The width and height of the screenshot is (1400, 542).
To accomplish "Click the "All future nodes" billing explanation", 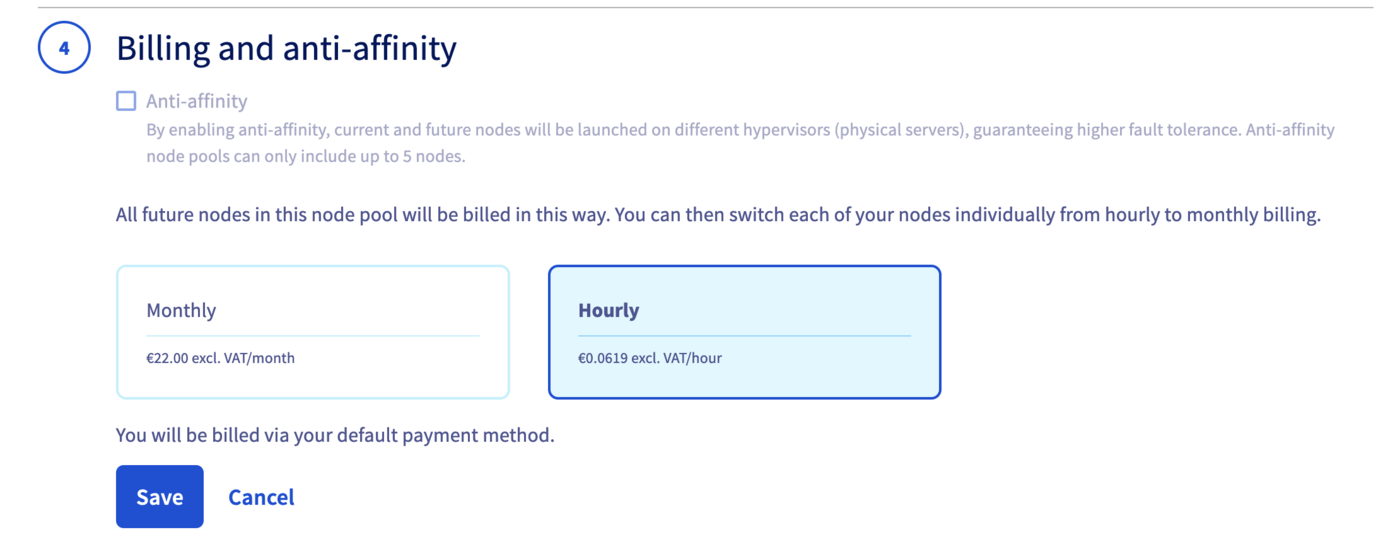I will [718, 215].
